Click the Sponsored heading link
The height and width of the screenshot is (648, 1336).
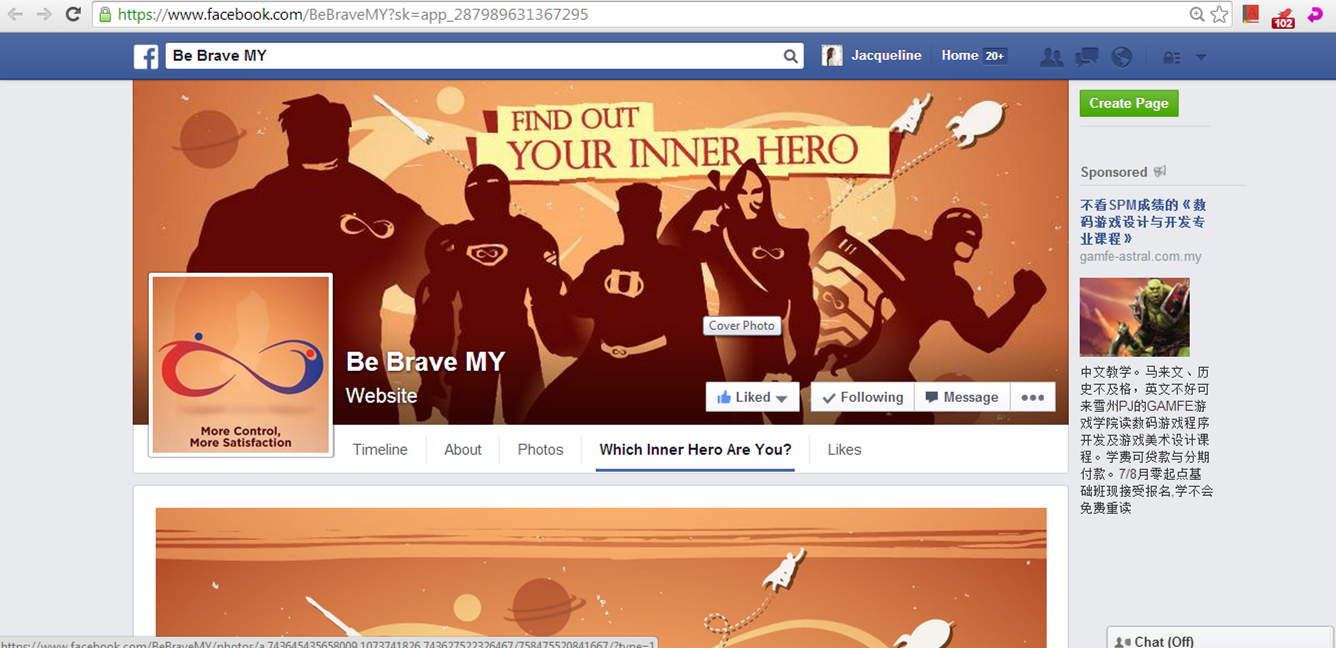click(1114, 172)
